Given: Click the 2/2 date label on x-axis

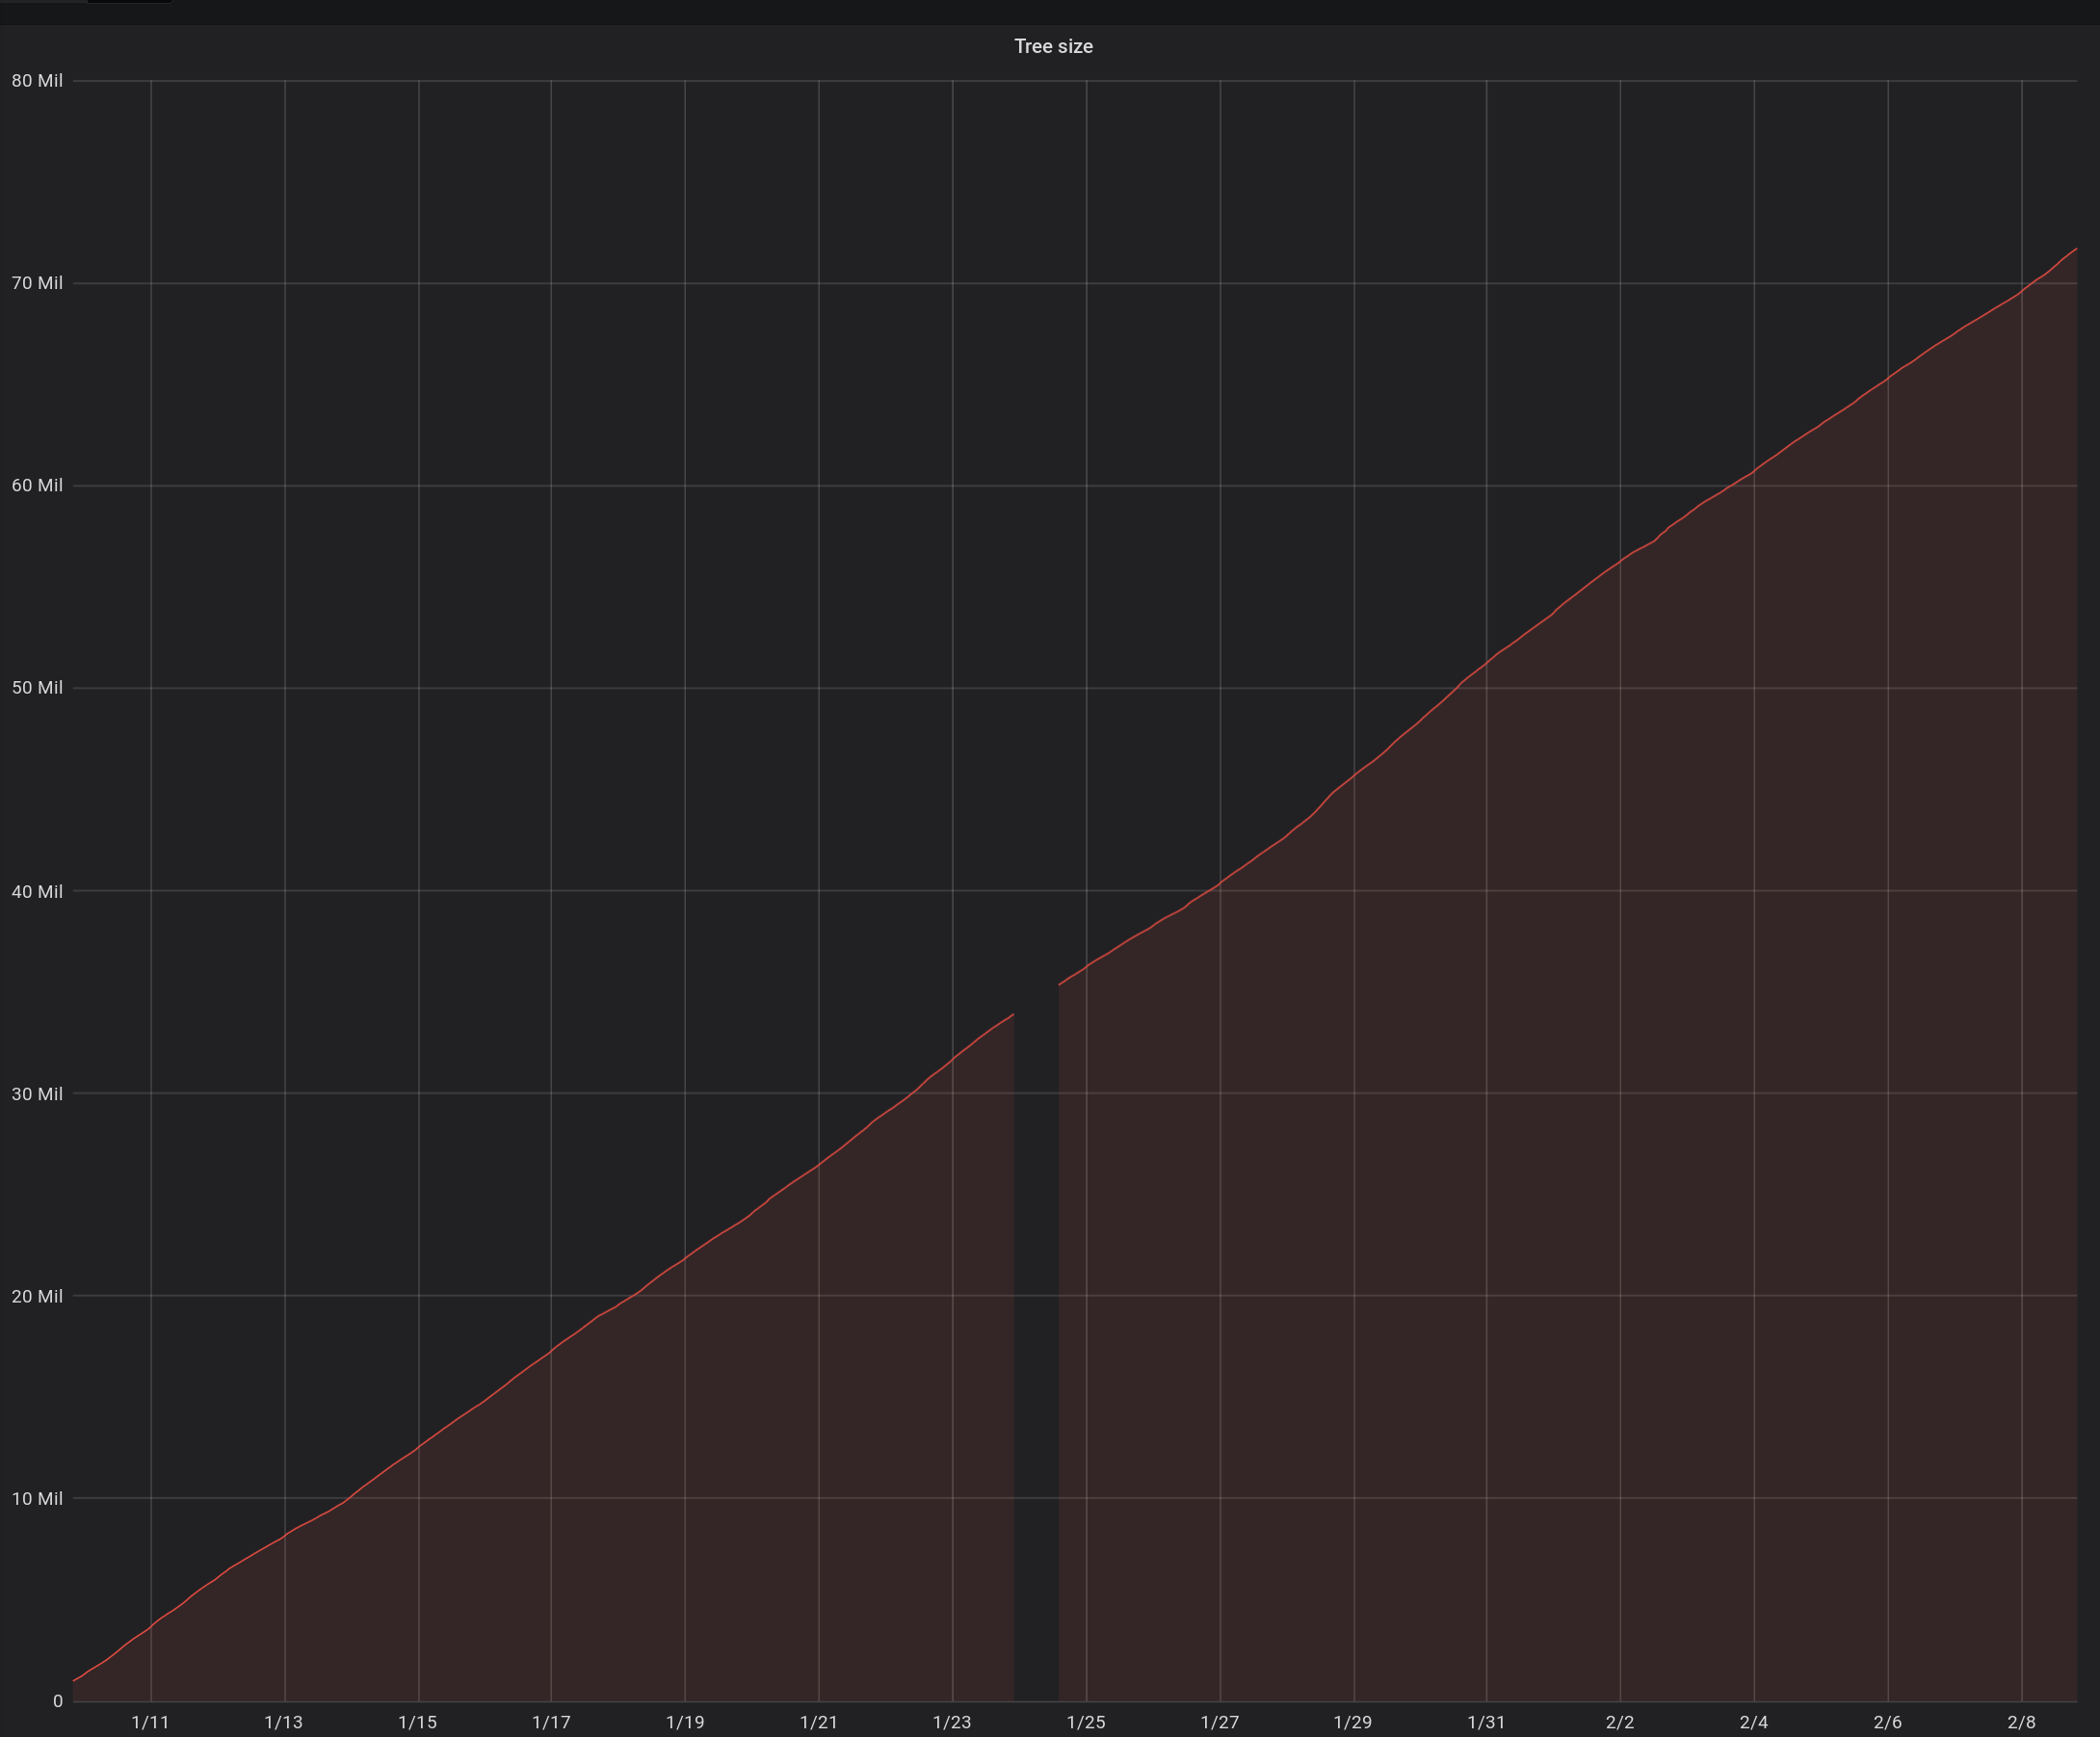Looking at the screenshot, I should 1620,1722.
